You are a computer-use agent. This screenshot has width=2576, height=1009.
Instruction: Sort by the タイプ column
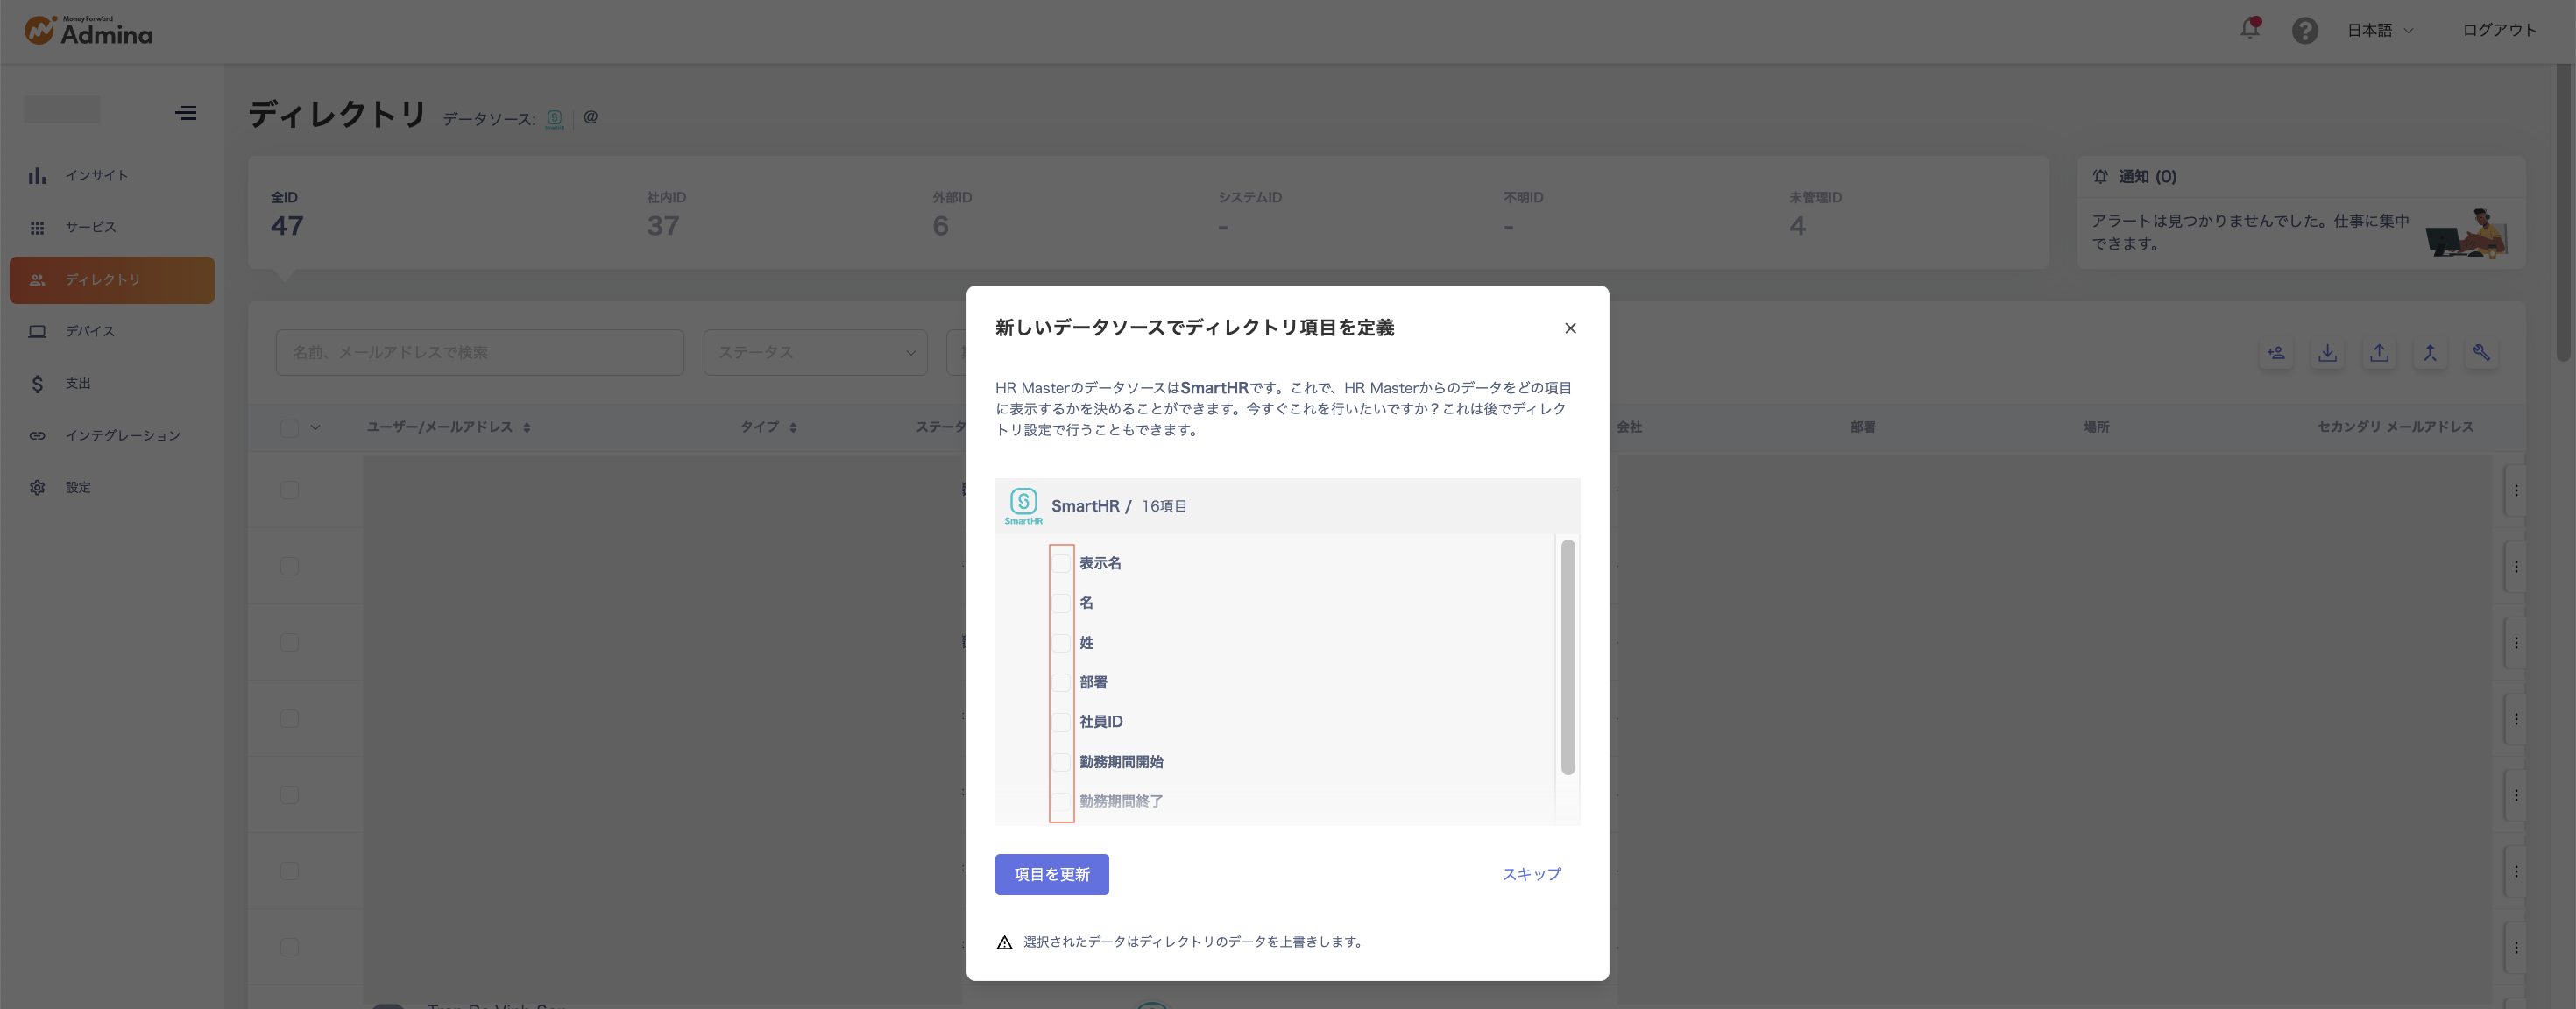coord(768,427)
